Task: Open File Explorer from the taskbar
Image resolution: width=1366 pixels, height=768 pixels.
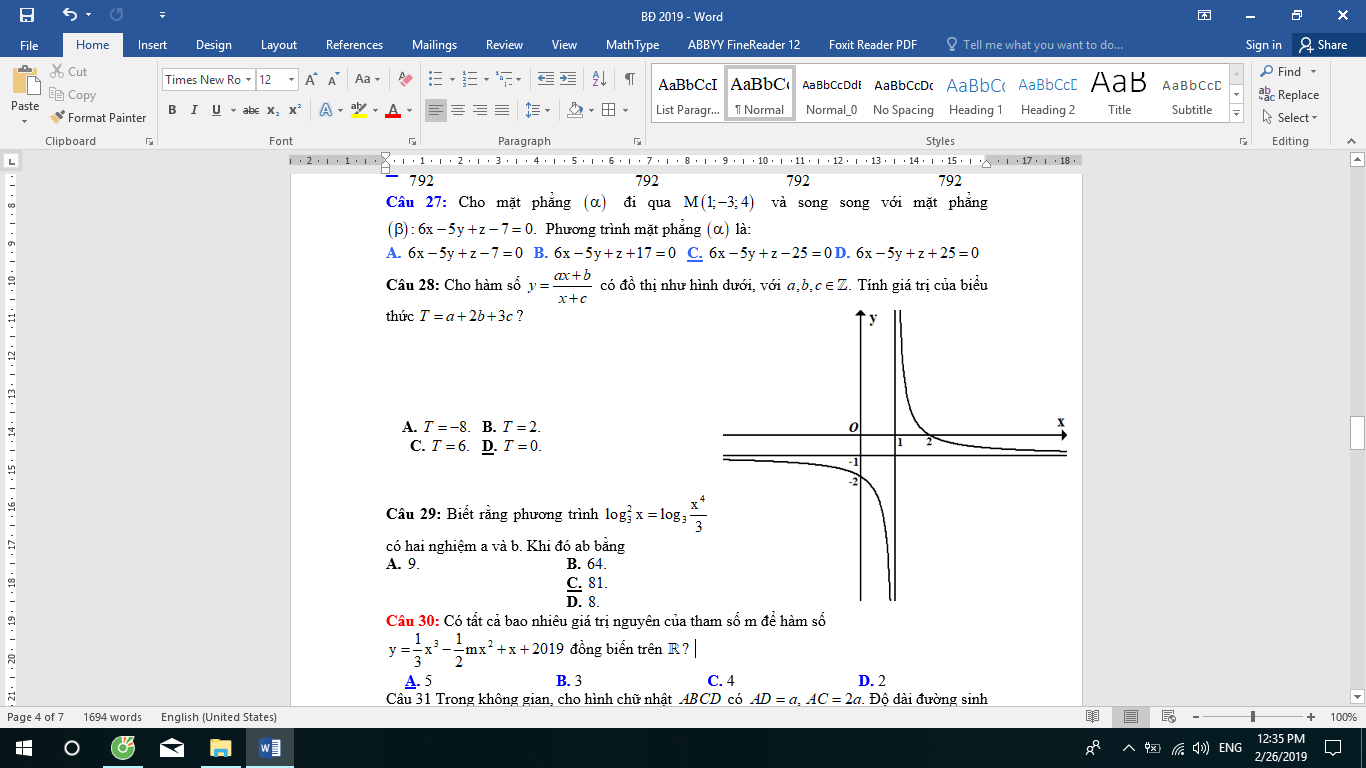Action: [x=221, y=748]
